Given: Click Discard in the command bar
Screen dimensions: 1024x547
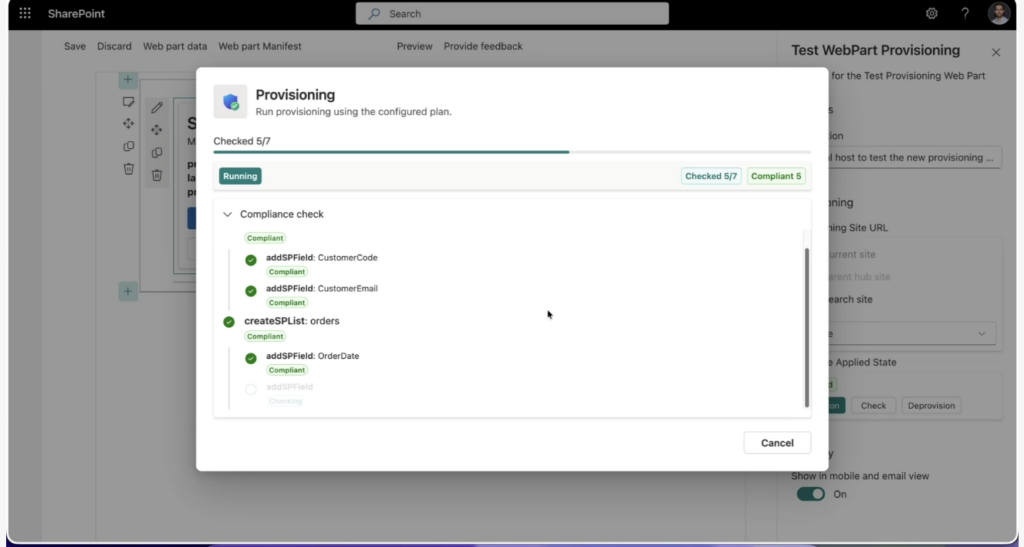Looking at the screenshot, I should pos(114,46).
